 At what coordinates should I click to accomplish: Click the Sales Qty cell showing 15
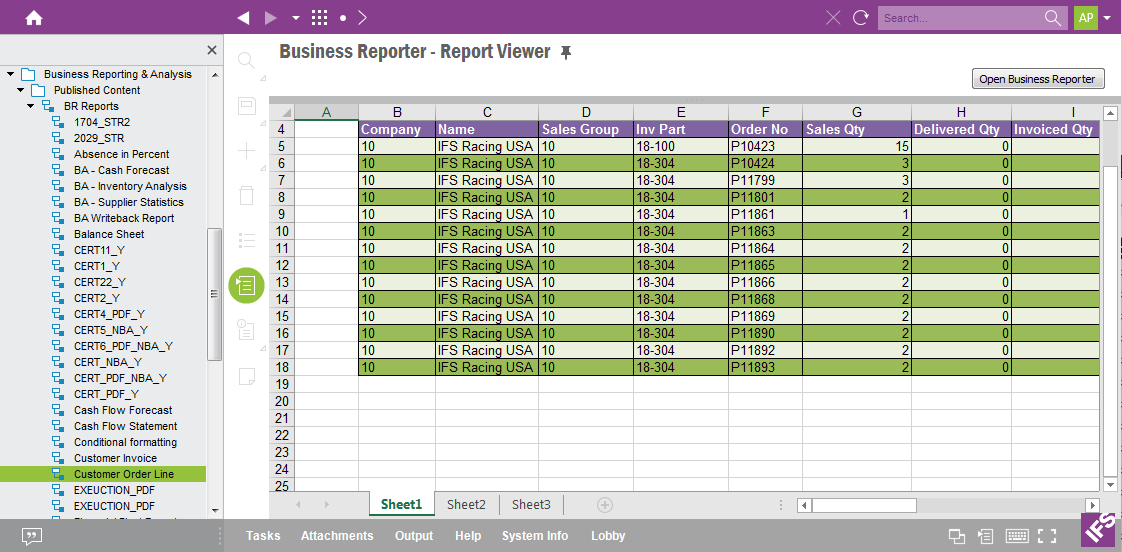pyautogui.click(x=857, y=146)
